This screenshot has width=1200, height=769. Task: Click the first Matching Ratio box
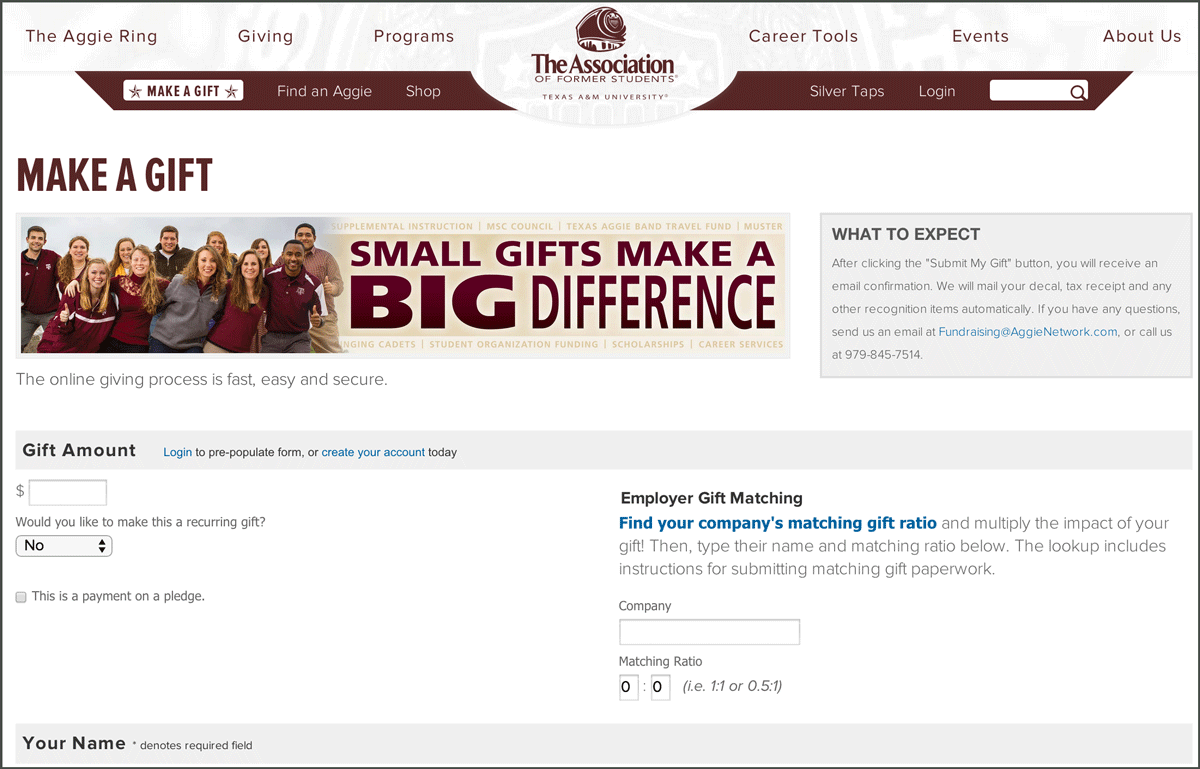[x=628, y=687]
